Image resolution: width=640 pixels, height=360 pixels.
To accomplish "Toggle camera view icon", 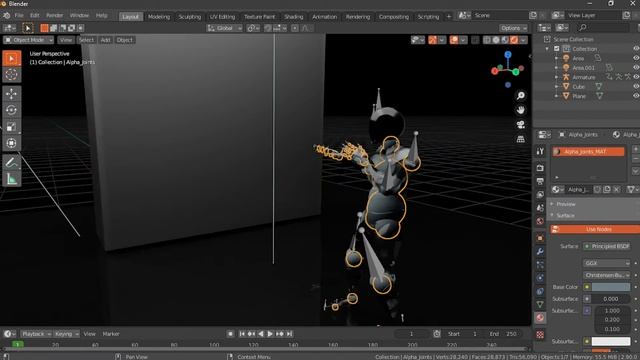I will [520, 124].
